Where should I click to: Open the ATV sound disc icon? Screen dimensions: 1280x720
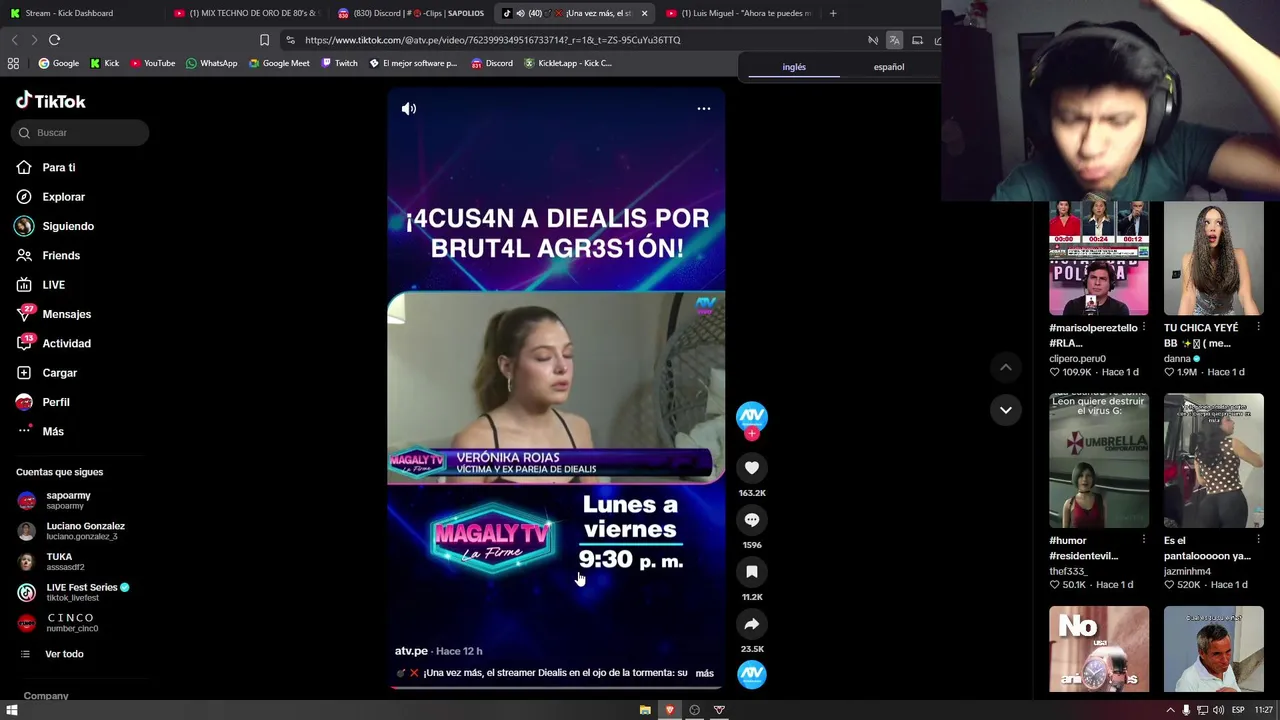click(752, 674)
